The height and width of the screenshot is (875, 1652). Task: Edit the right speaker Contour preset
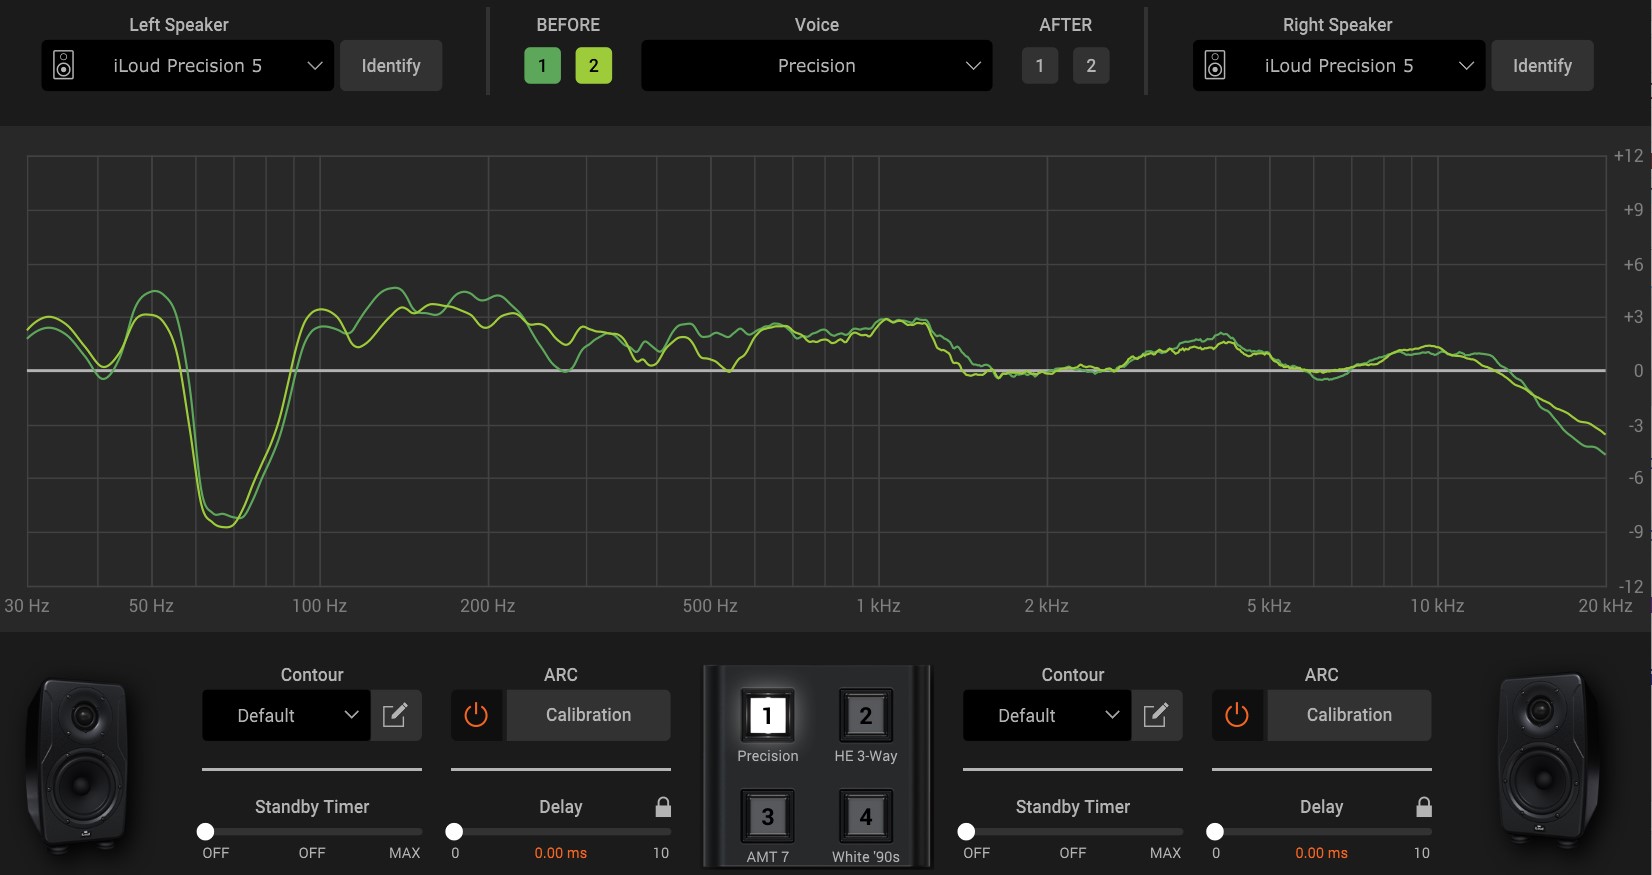click(x=1157, y=715)
